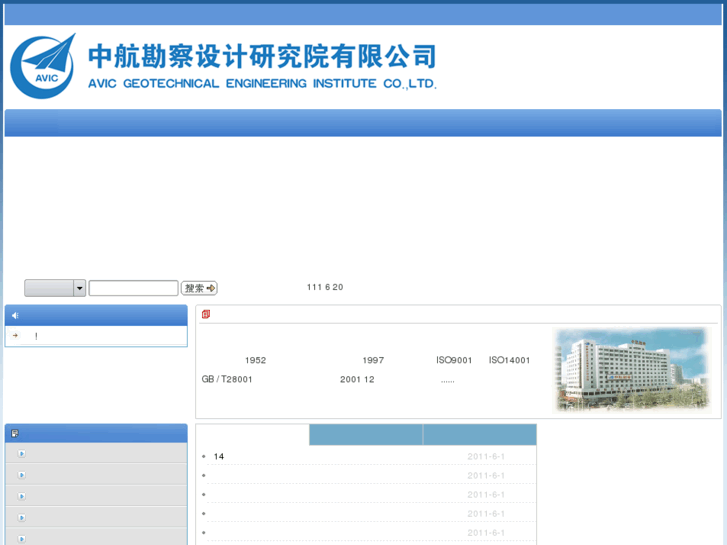The image size is (727, 545).
Task: Click the red document icon in the intro panel header
Action: [206, 314]
